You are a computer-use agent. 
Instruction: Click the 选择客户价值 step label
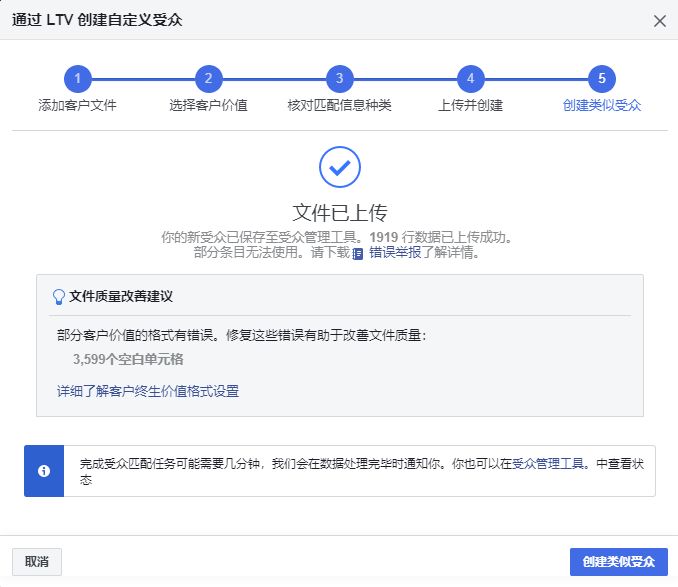[x=208, y=105]
